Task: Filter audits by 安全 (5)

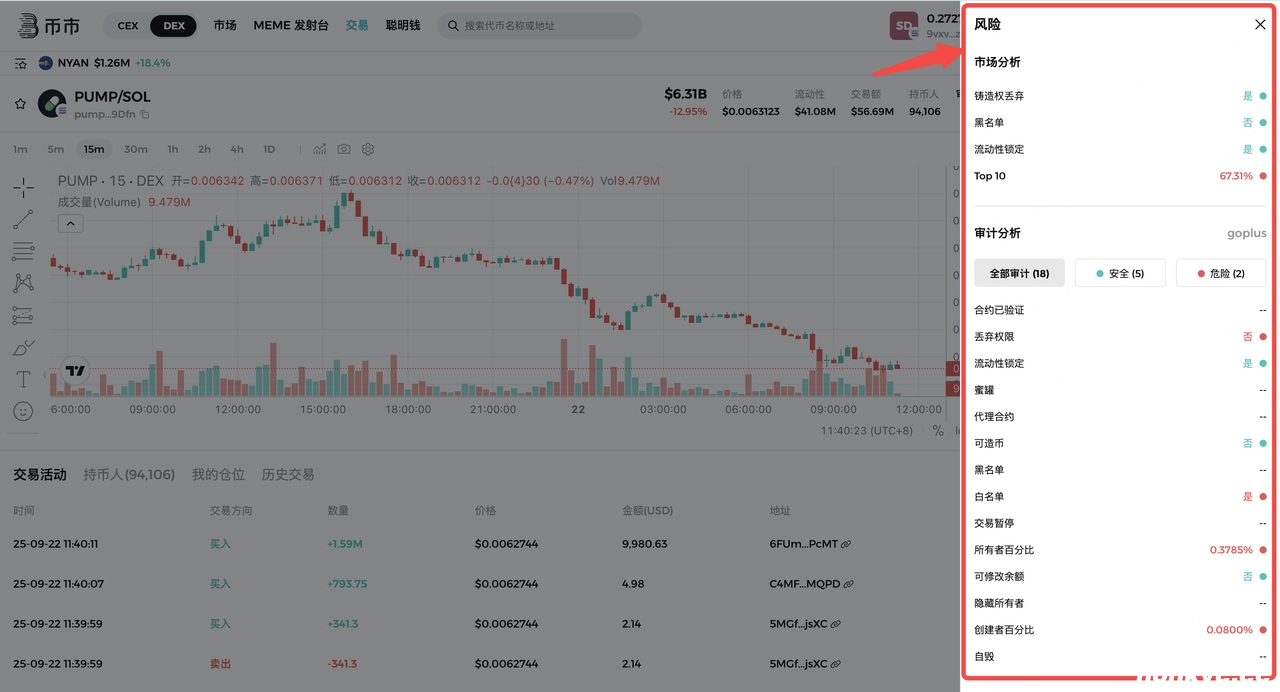Action: [x=1120, y=273]
